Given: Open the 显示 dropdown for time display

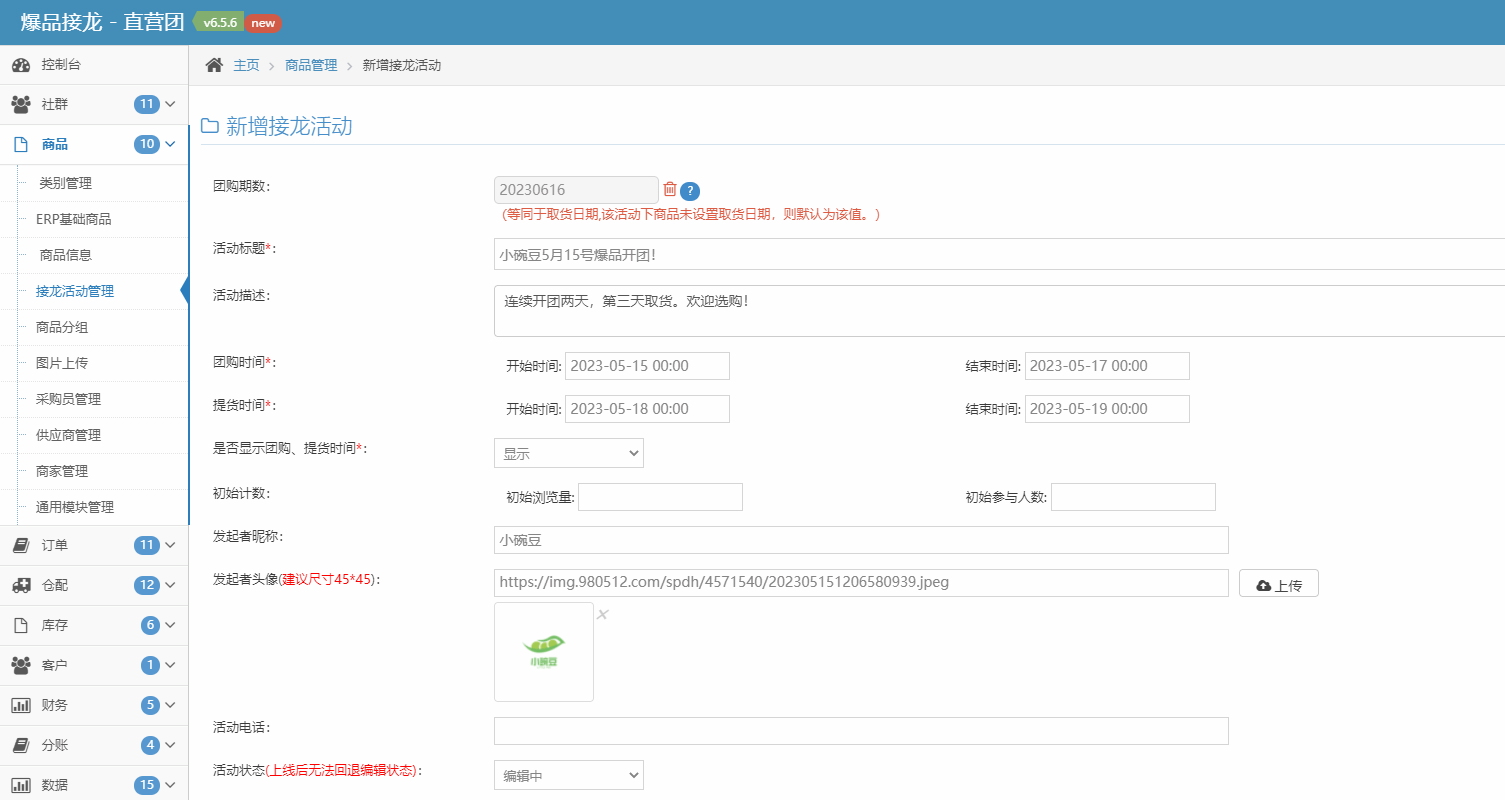Looking at the screenshot, I should 569,453.
